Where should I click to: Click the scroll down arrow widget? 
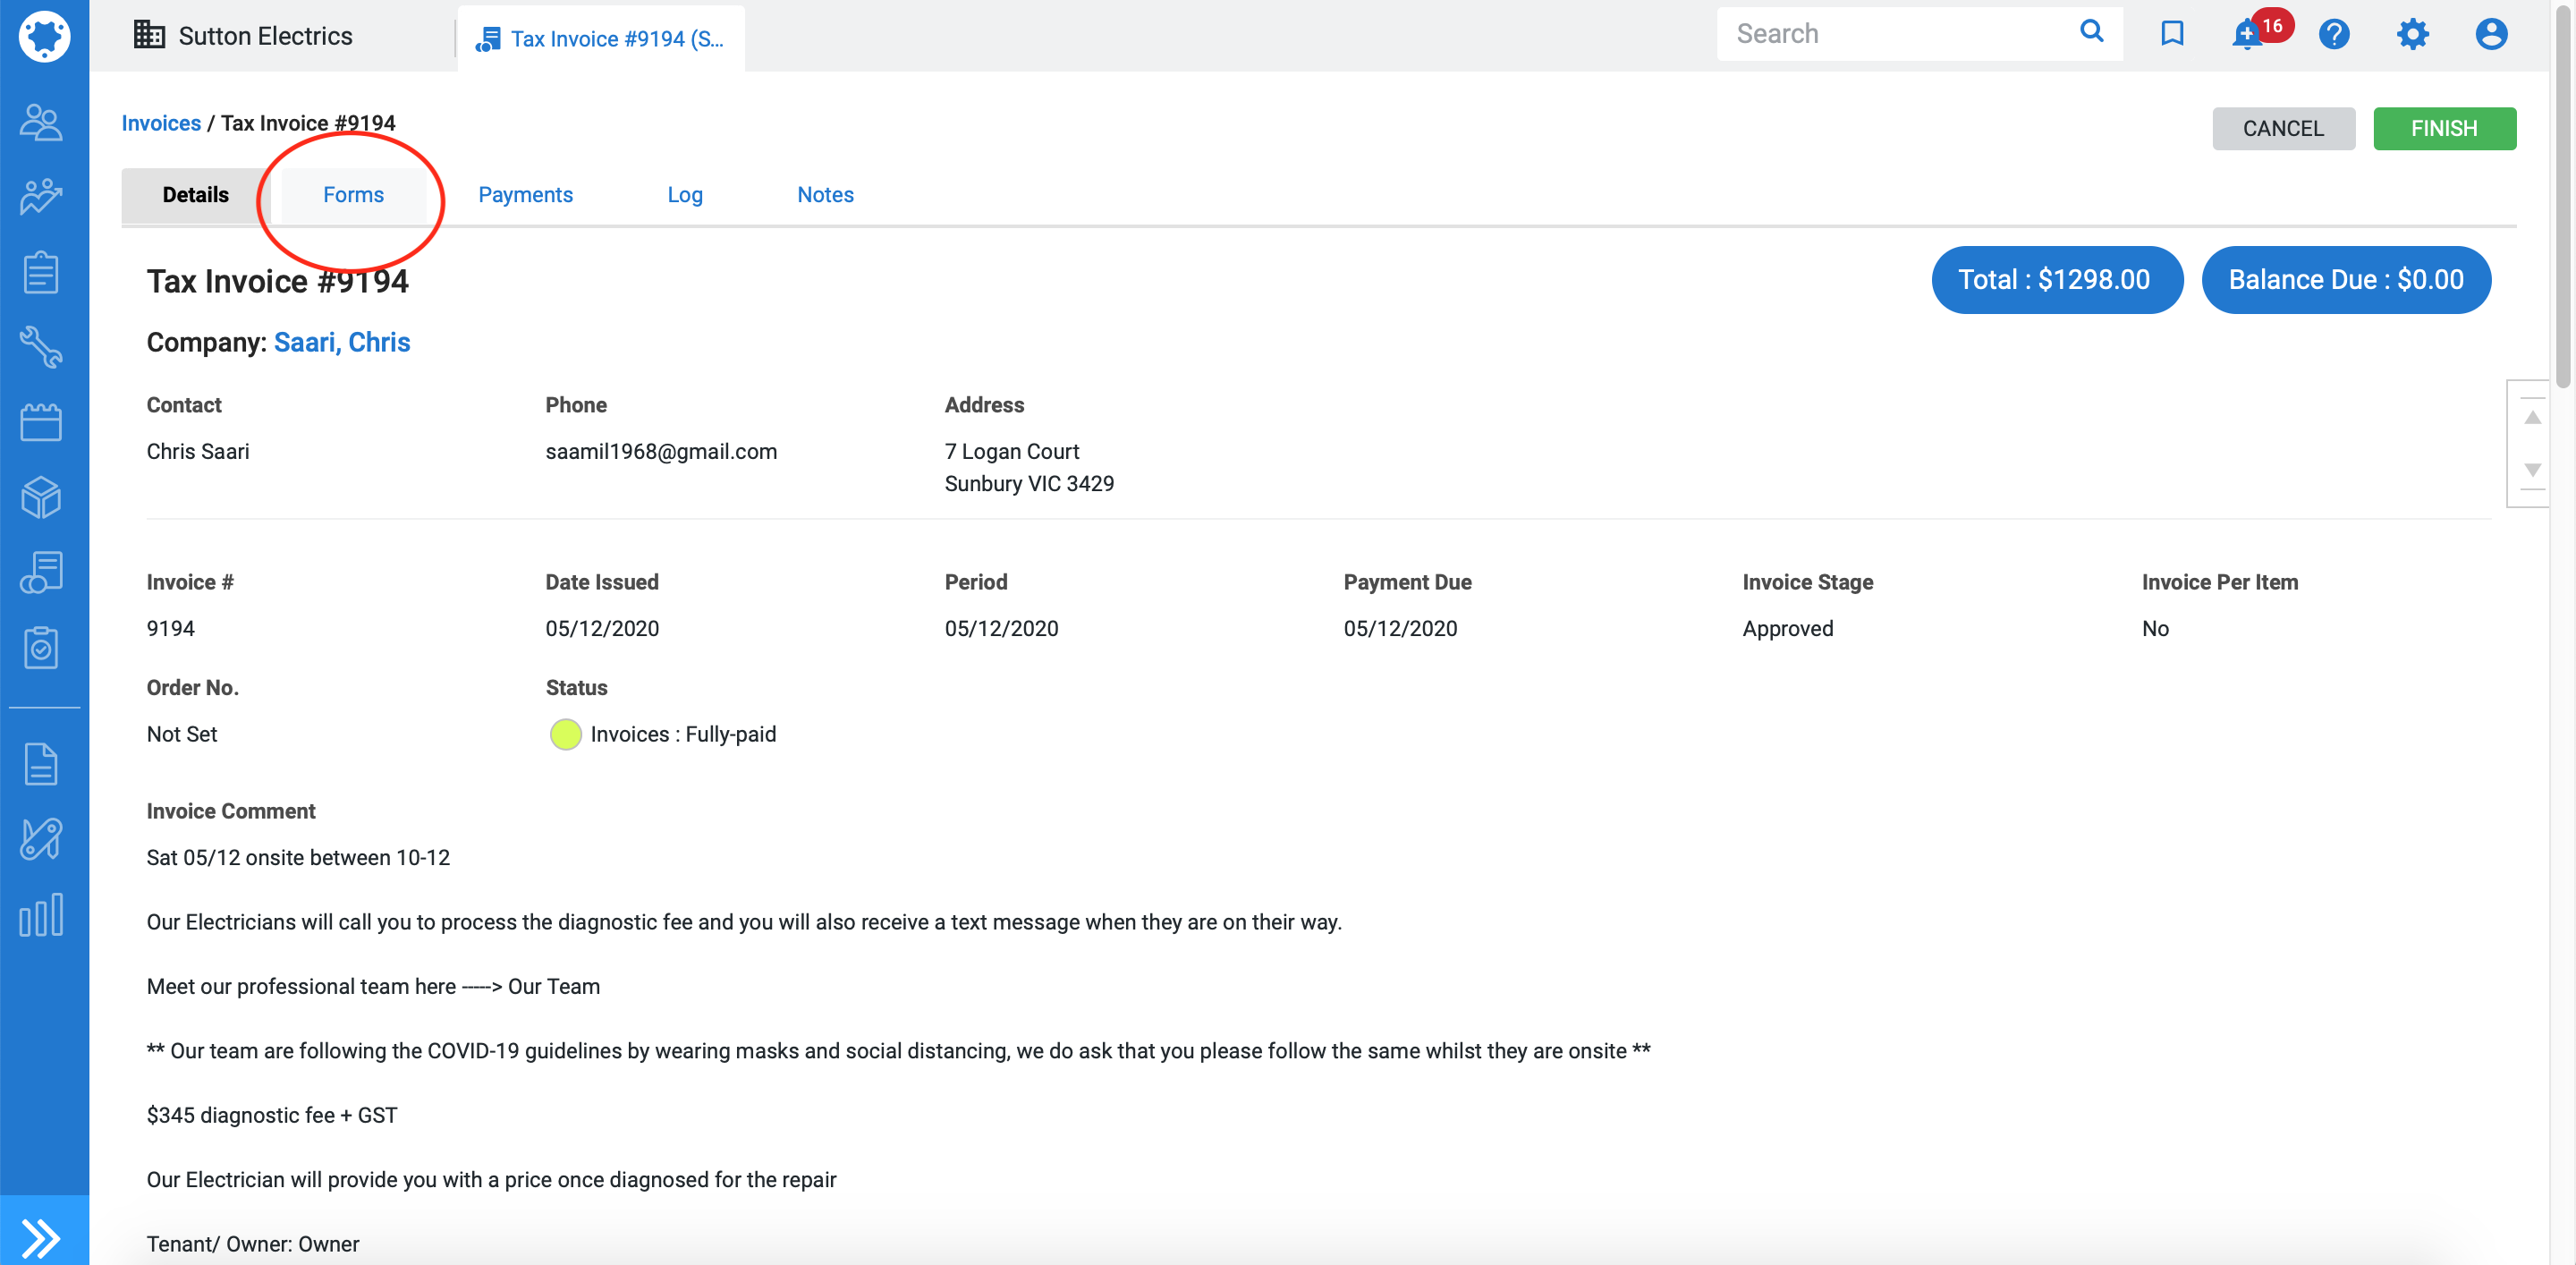(x=2532, y=469)
